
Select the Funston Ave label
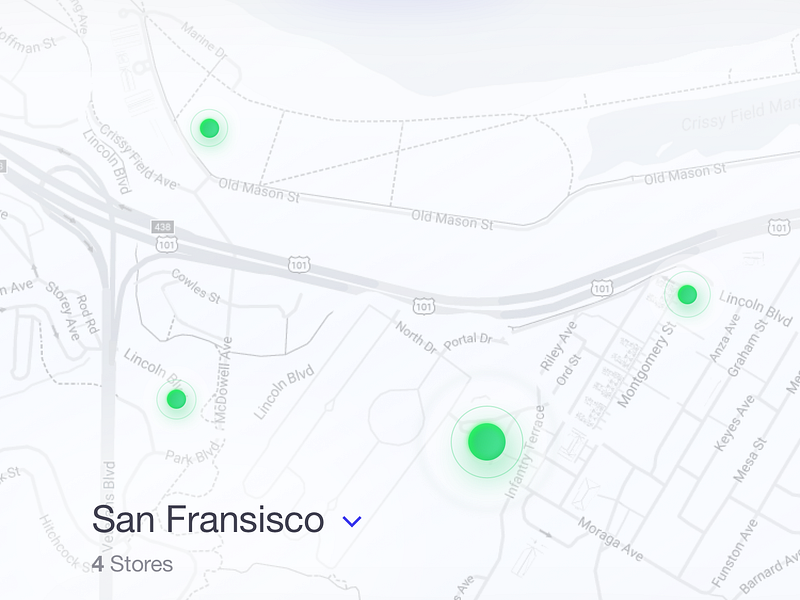[730, 563]
